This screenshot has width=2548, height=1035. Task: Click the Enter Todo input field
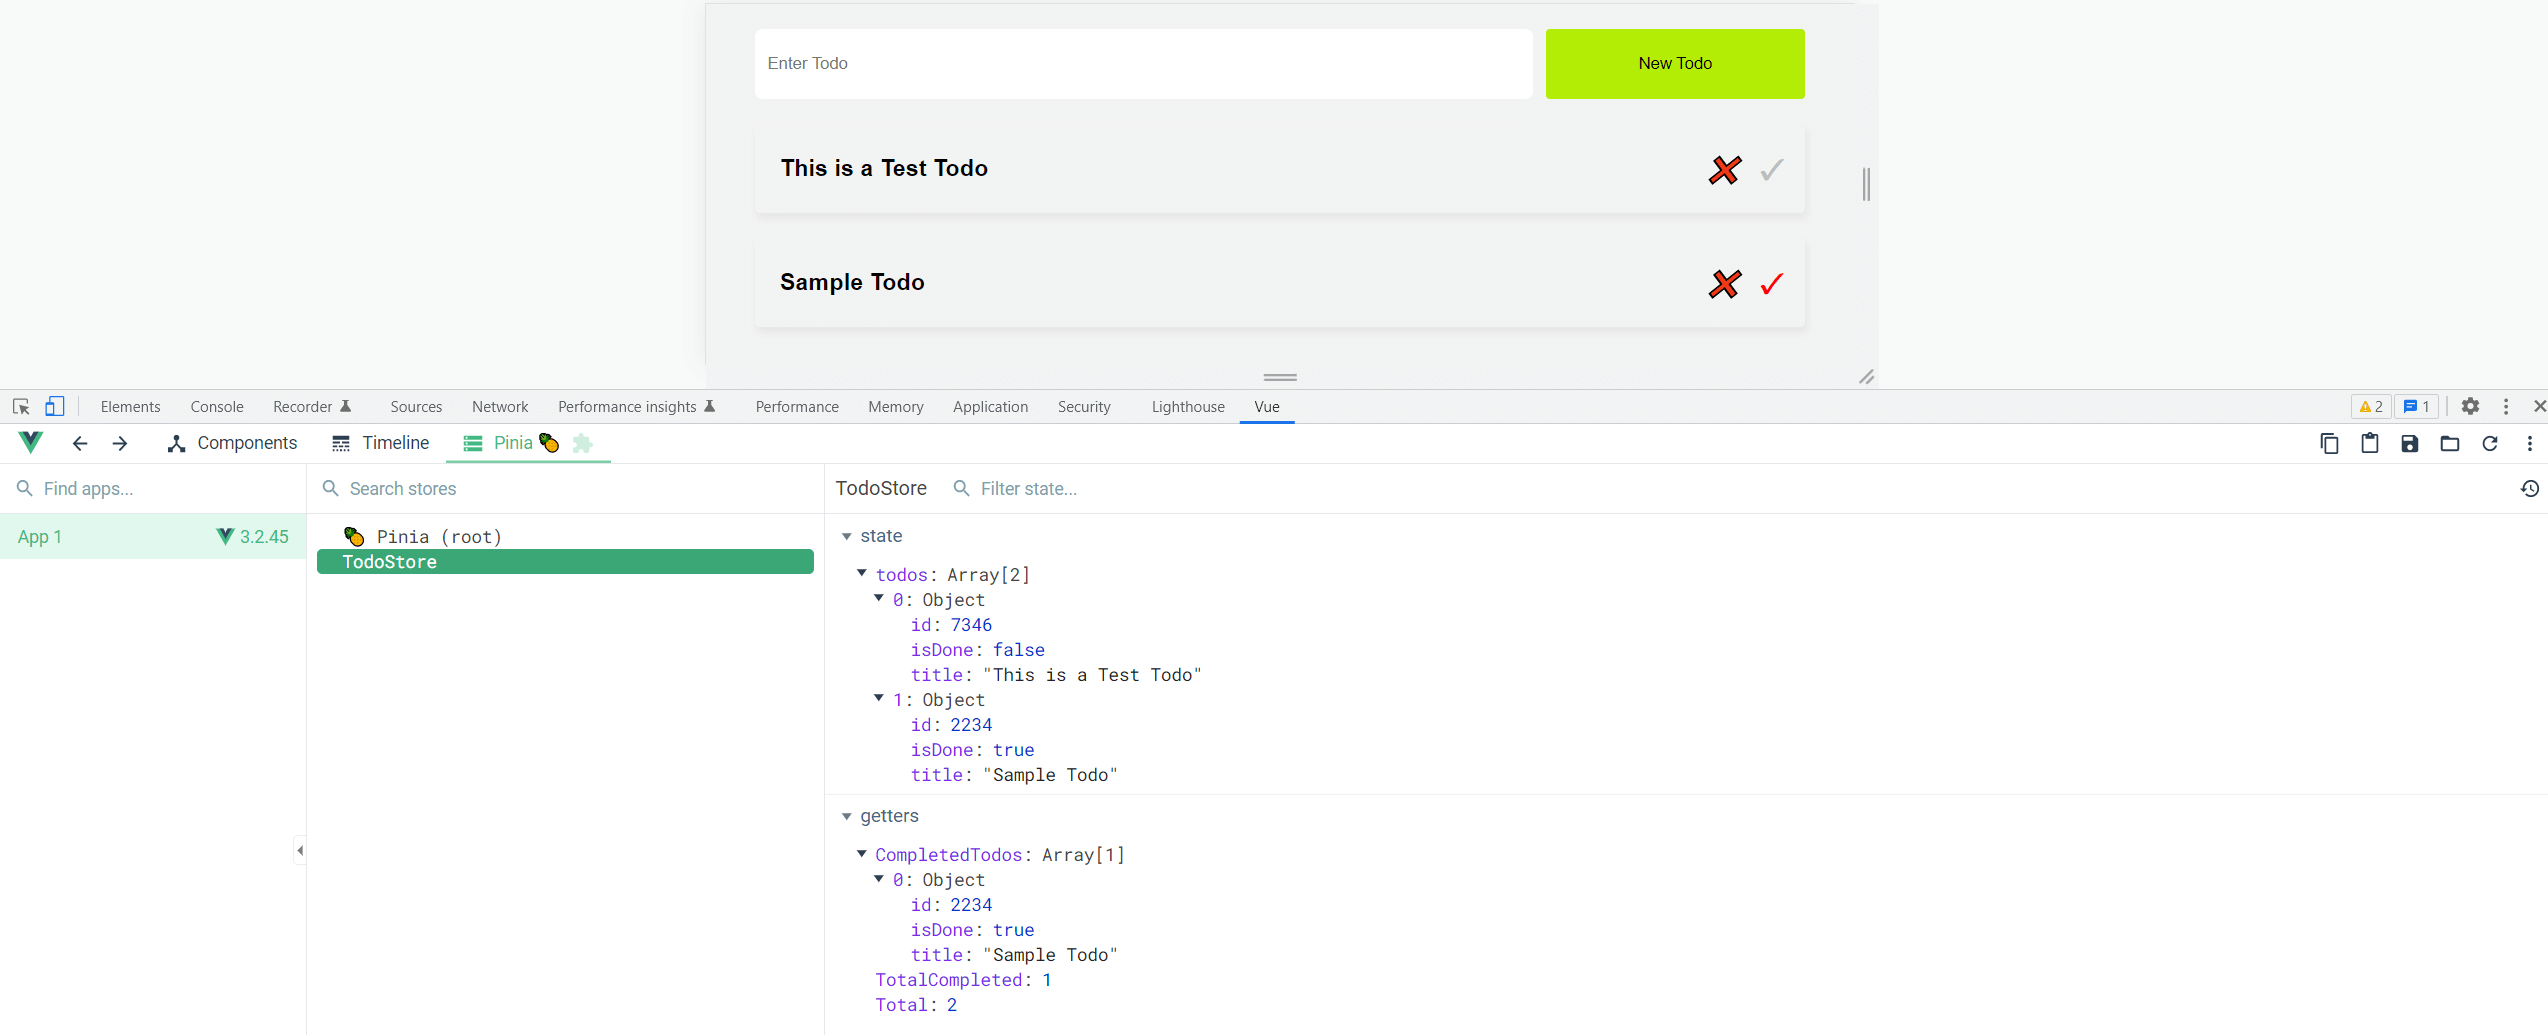(x=1142, y=63)
